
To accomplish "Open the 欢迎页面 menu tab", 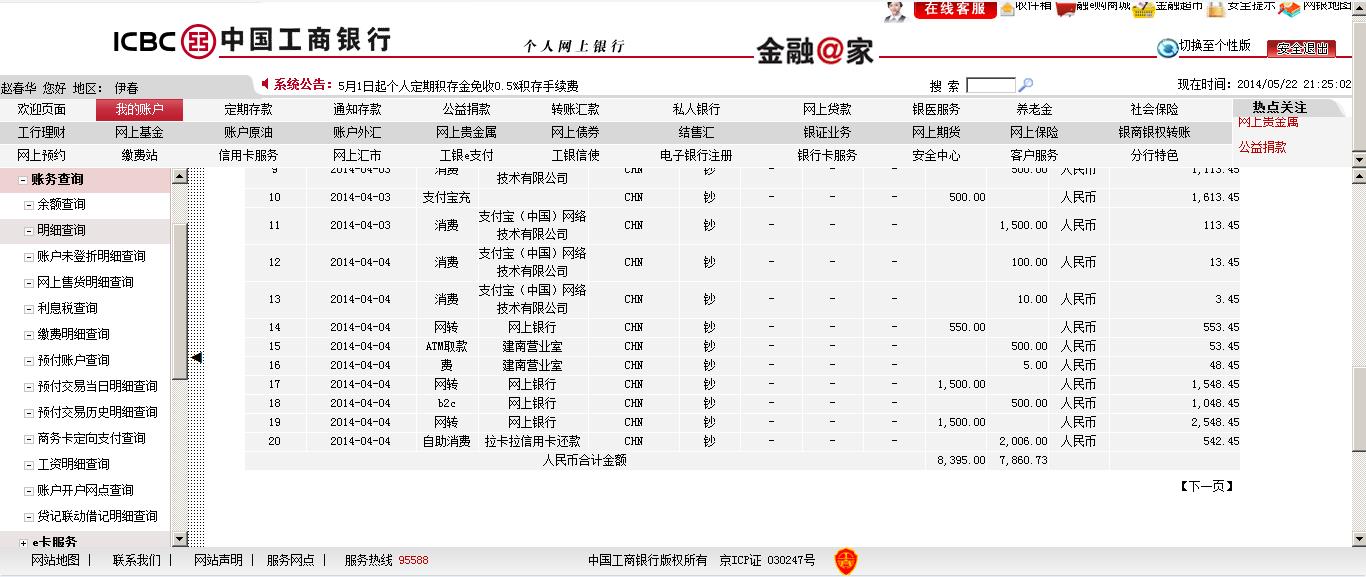I will [42, 109].
